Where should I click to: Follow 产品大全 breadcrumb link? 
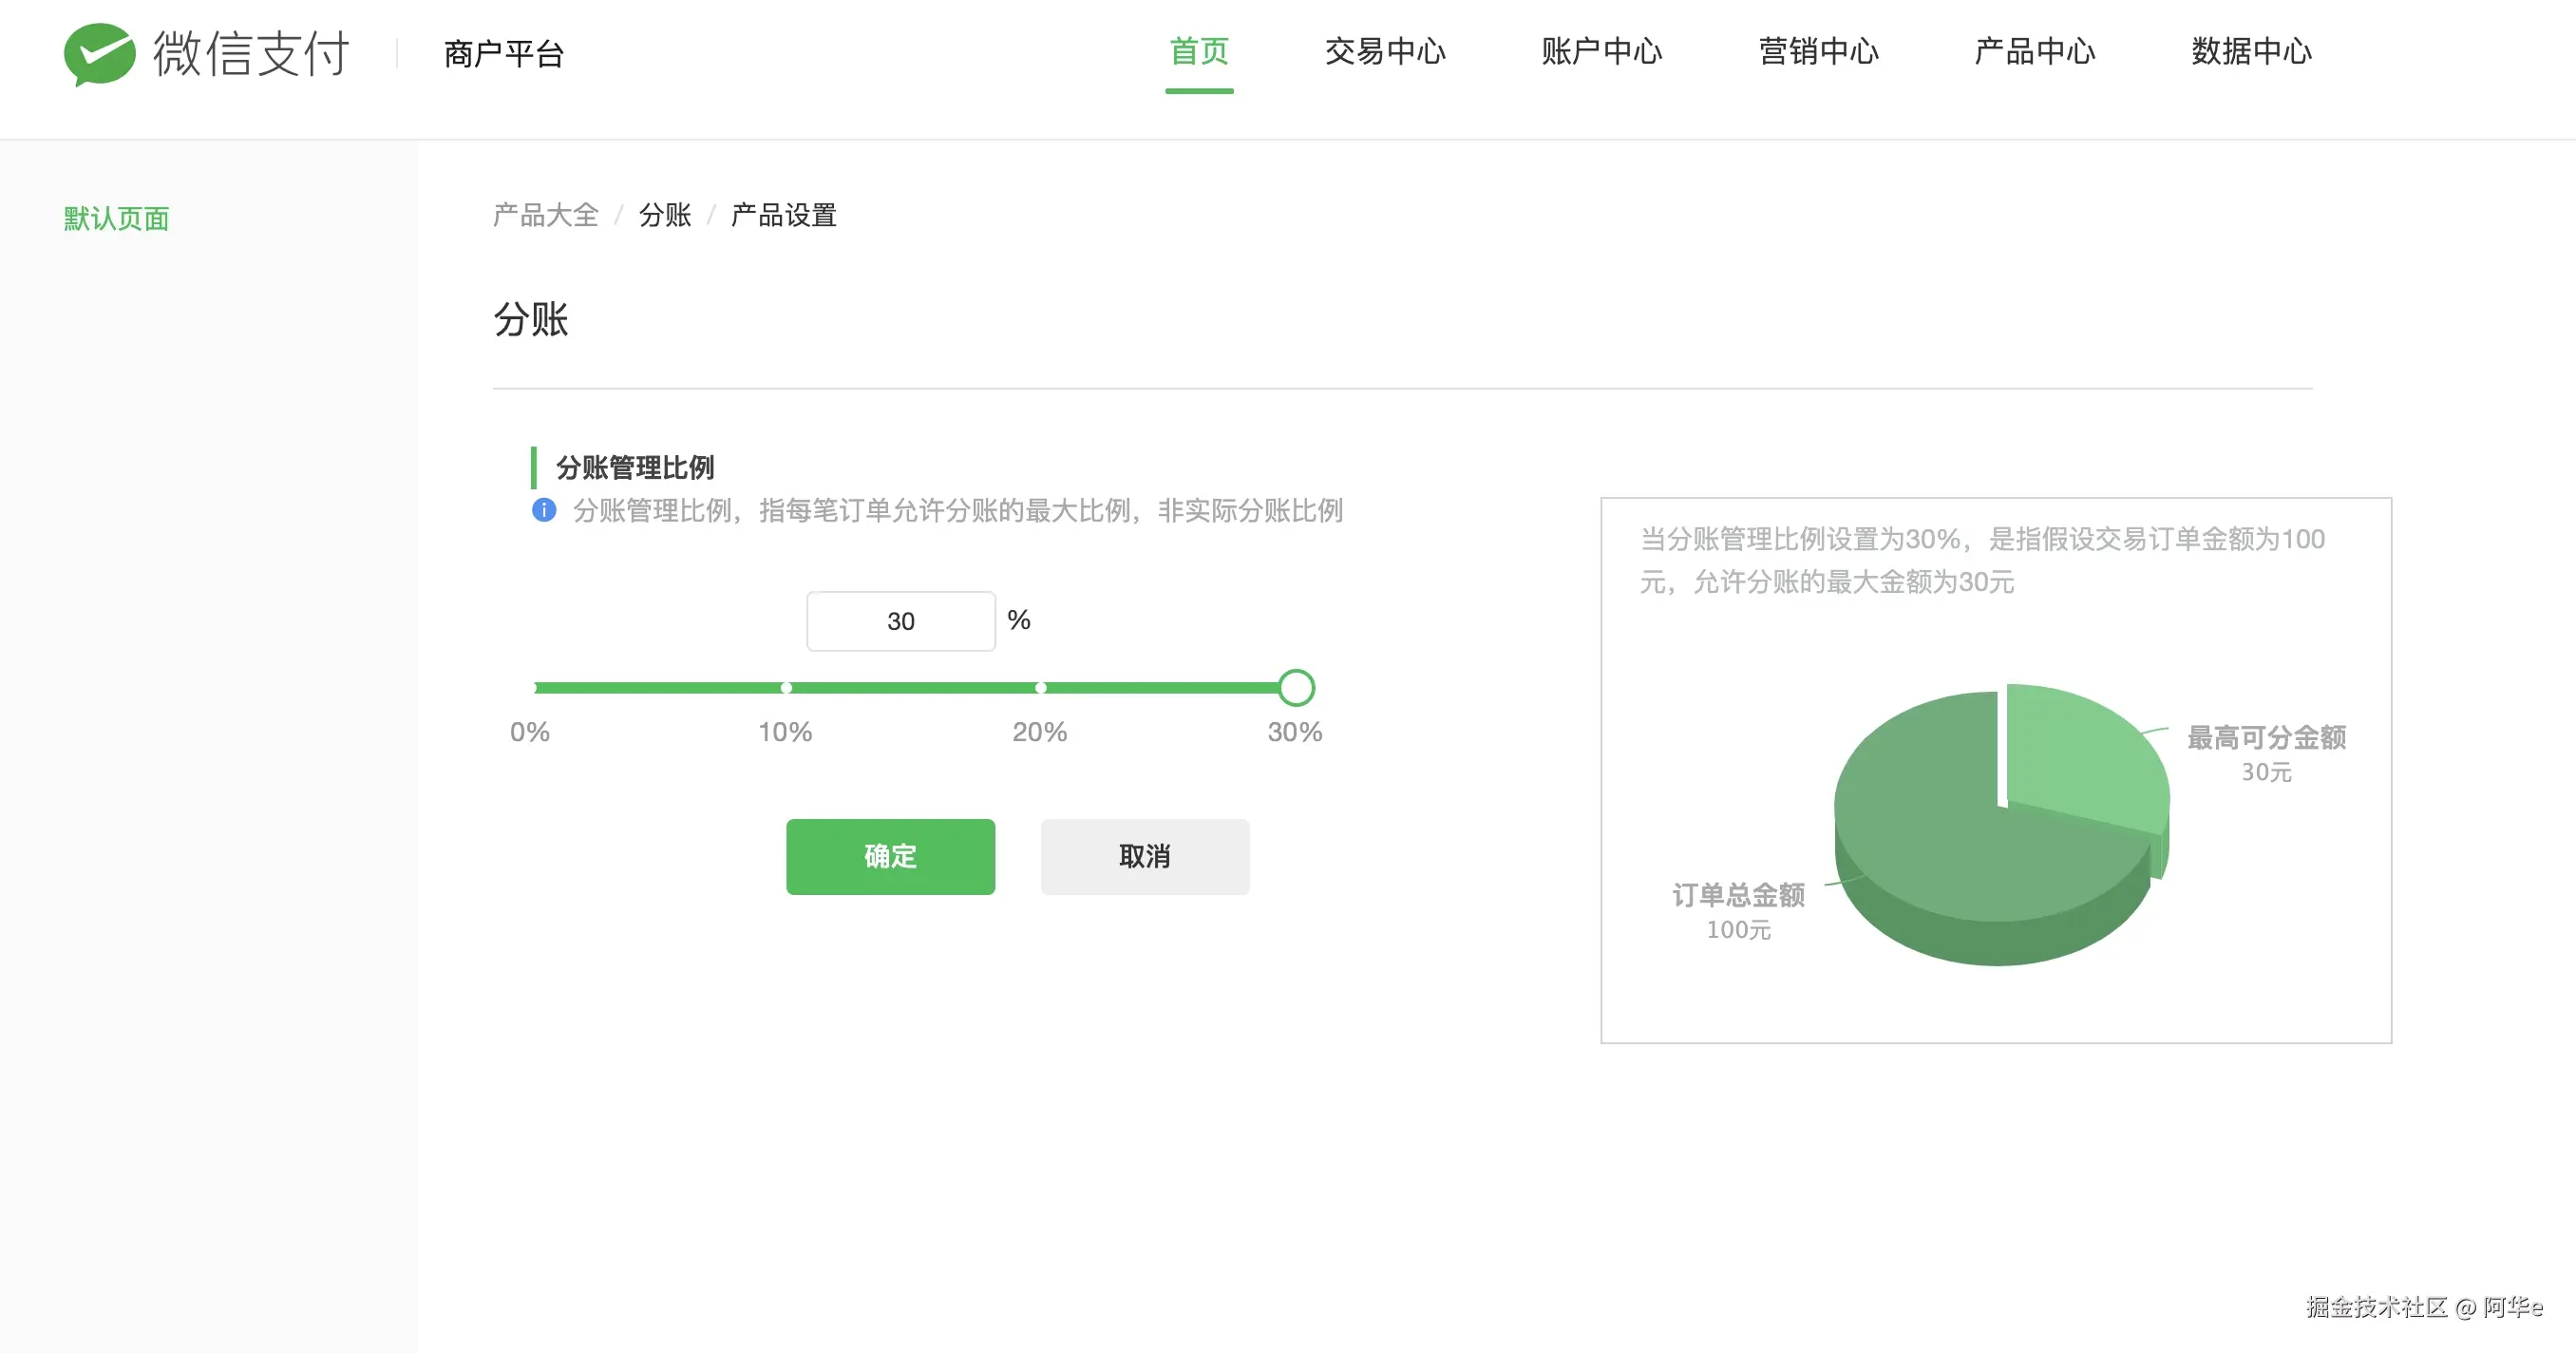click(545, 215)
